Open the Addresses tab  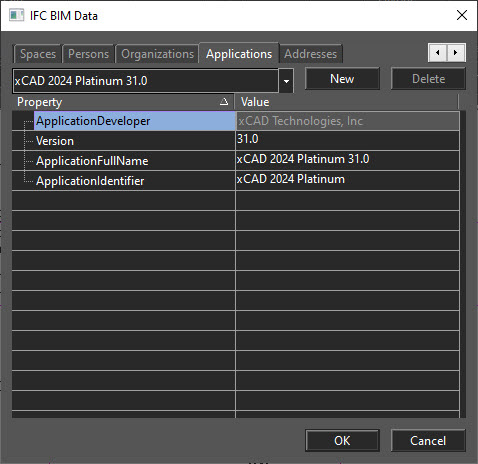(311, 54)
